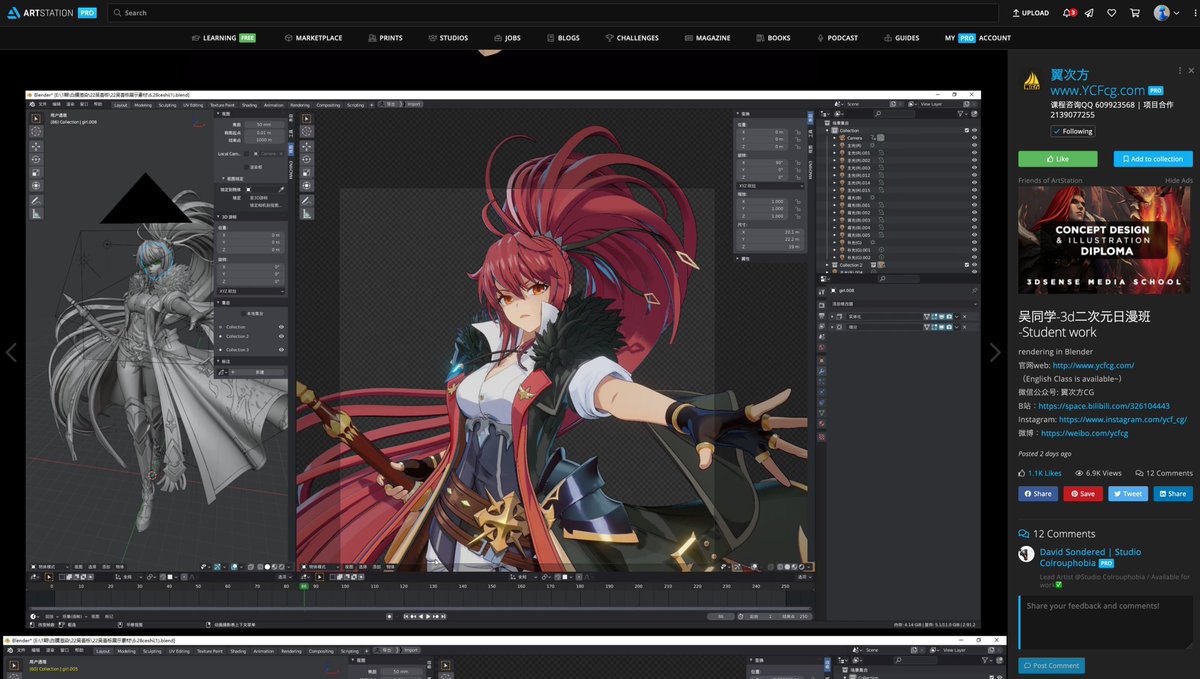Open messages paper plane icon

[x=1089, y=13]
